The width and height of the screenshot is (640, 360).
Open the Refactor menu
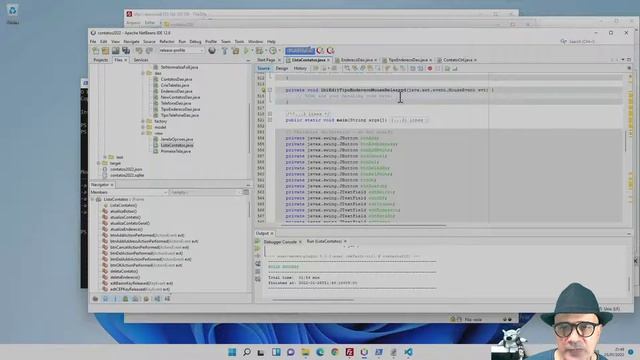click(x=167, y=42)
